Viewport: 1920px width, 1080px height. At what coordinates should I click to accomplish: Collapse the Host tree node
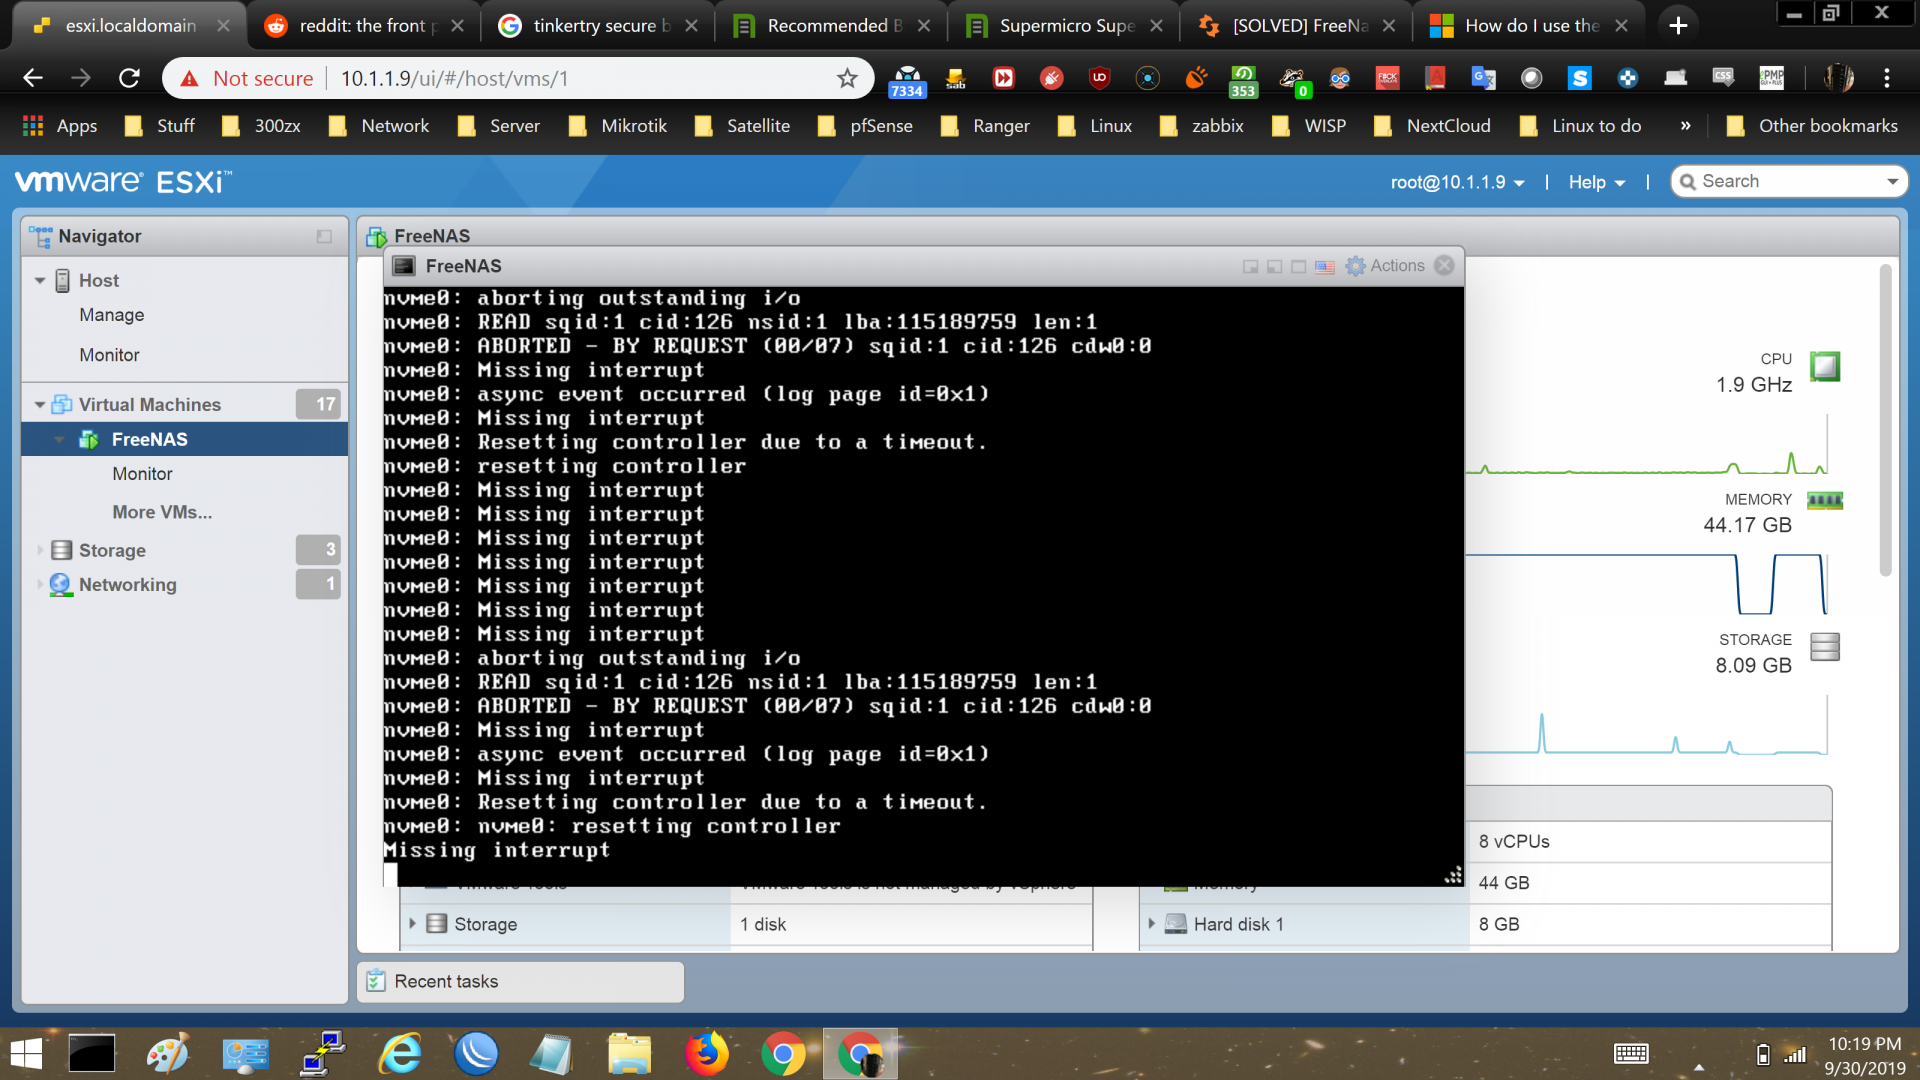(x=40, y=281)
